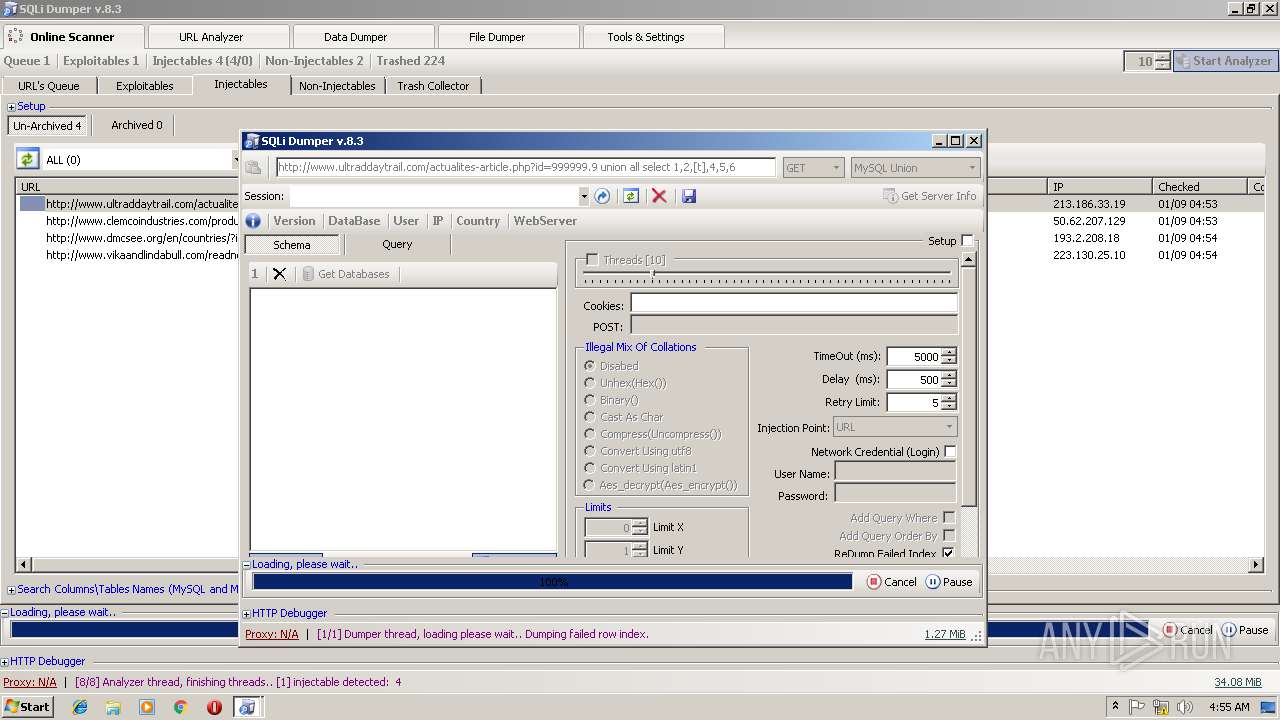The width and height of the screenshot is (1280, 720).
Task: Click the SQLi Dumper taskbar icon
Action: coord(247,707)
